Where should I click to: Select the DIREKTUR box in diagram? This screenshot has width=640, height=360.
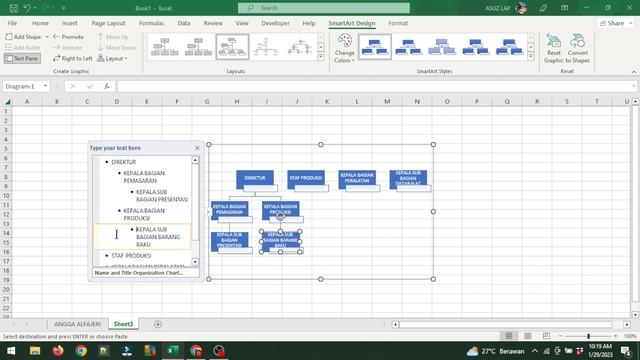[255, 179]
